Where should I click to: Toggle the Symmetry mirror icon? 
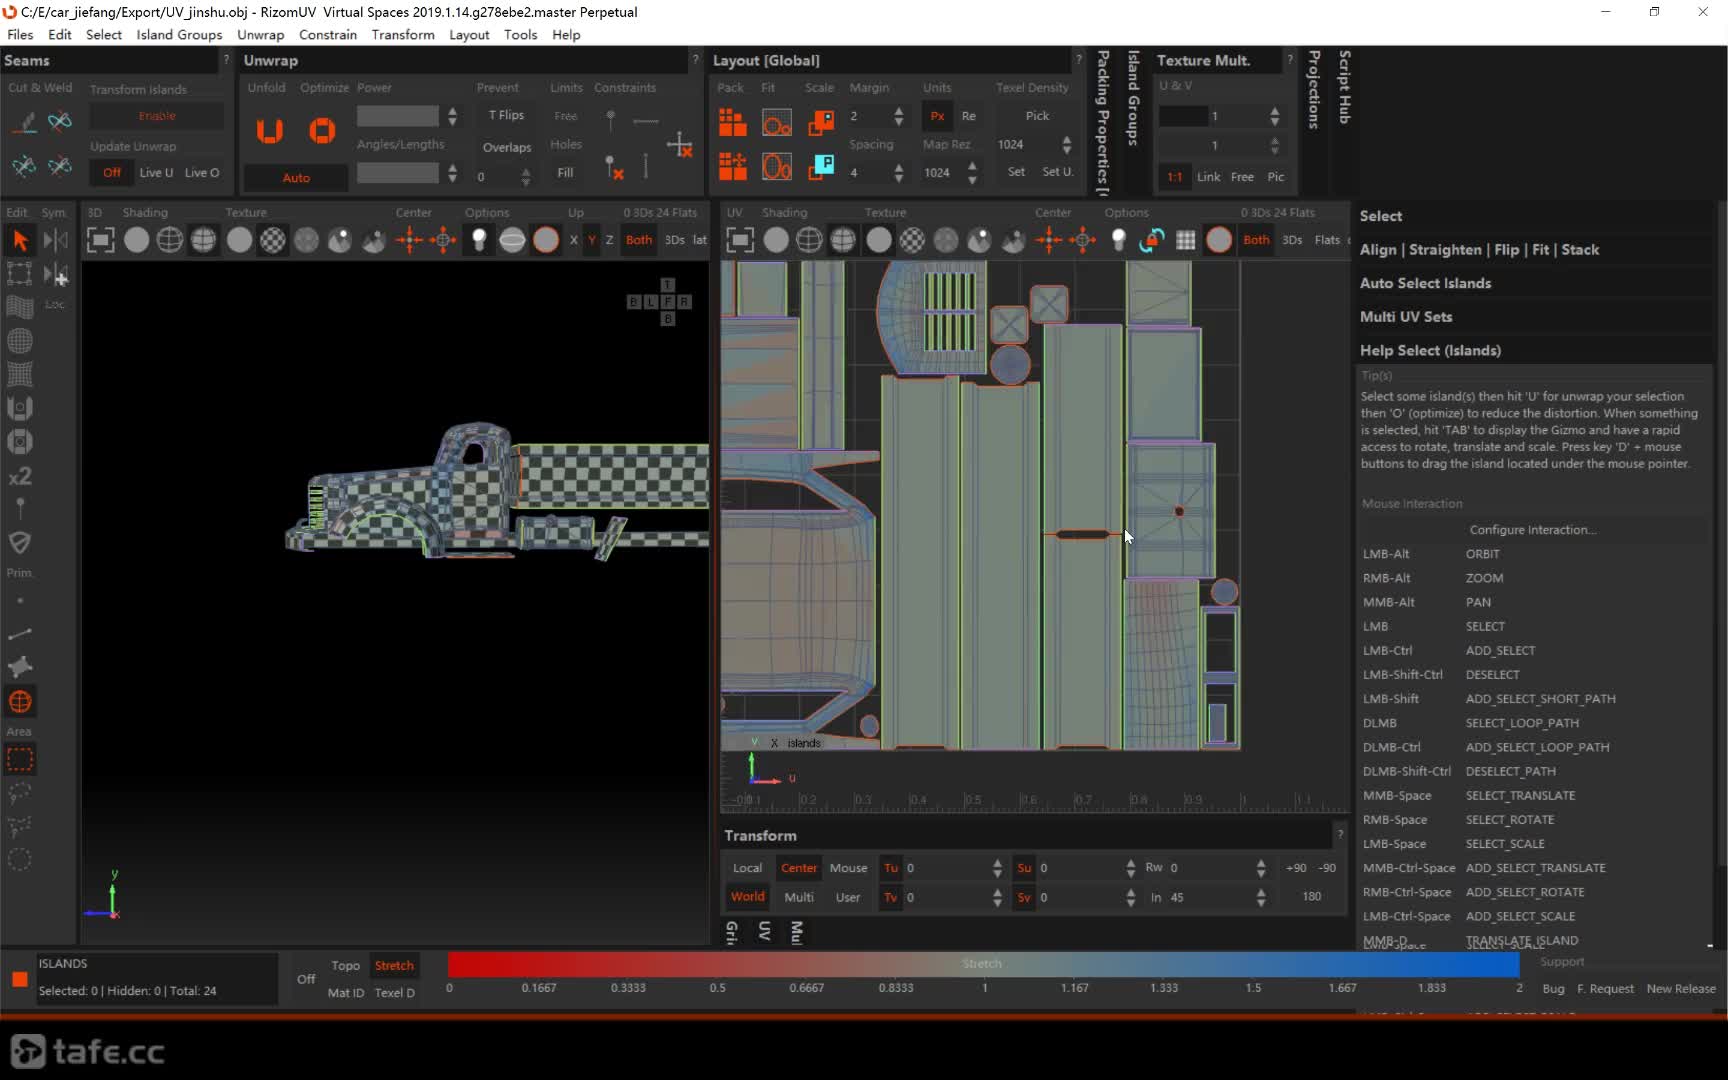point(56,240)
